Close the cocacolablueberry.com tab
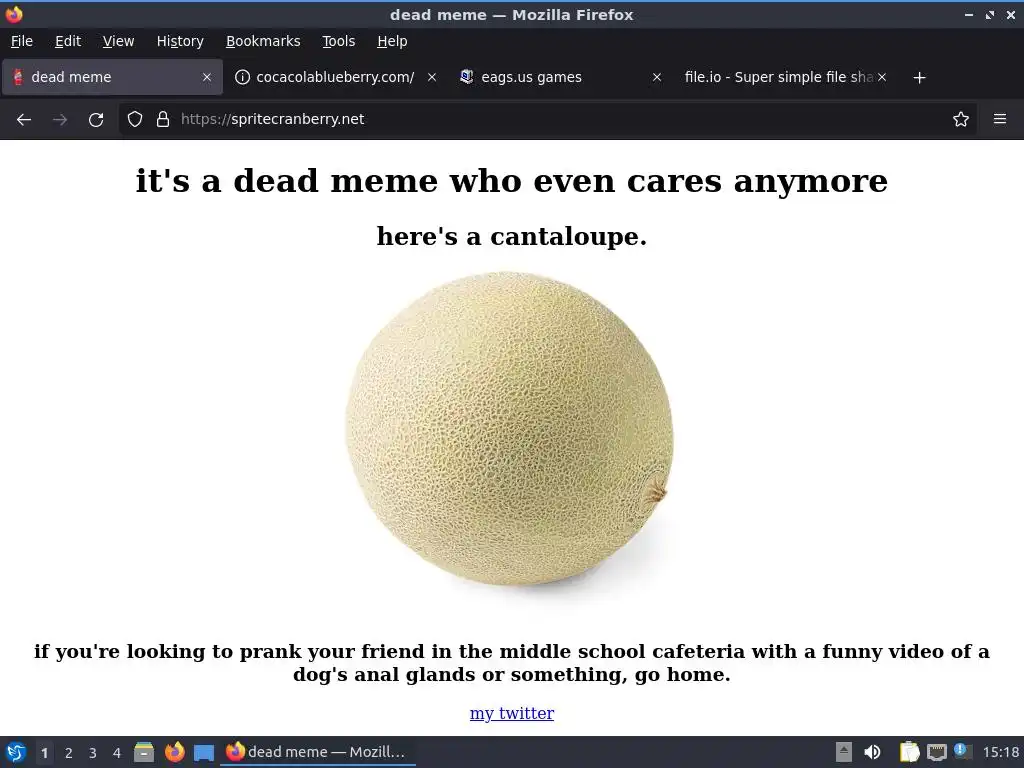The image size is (1024, 768). point(432,77)
